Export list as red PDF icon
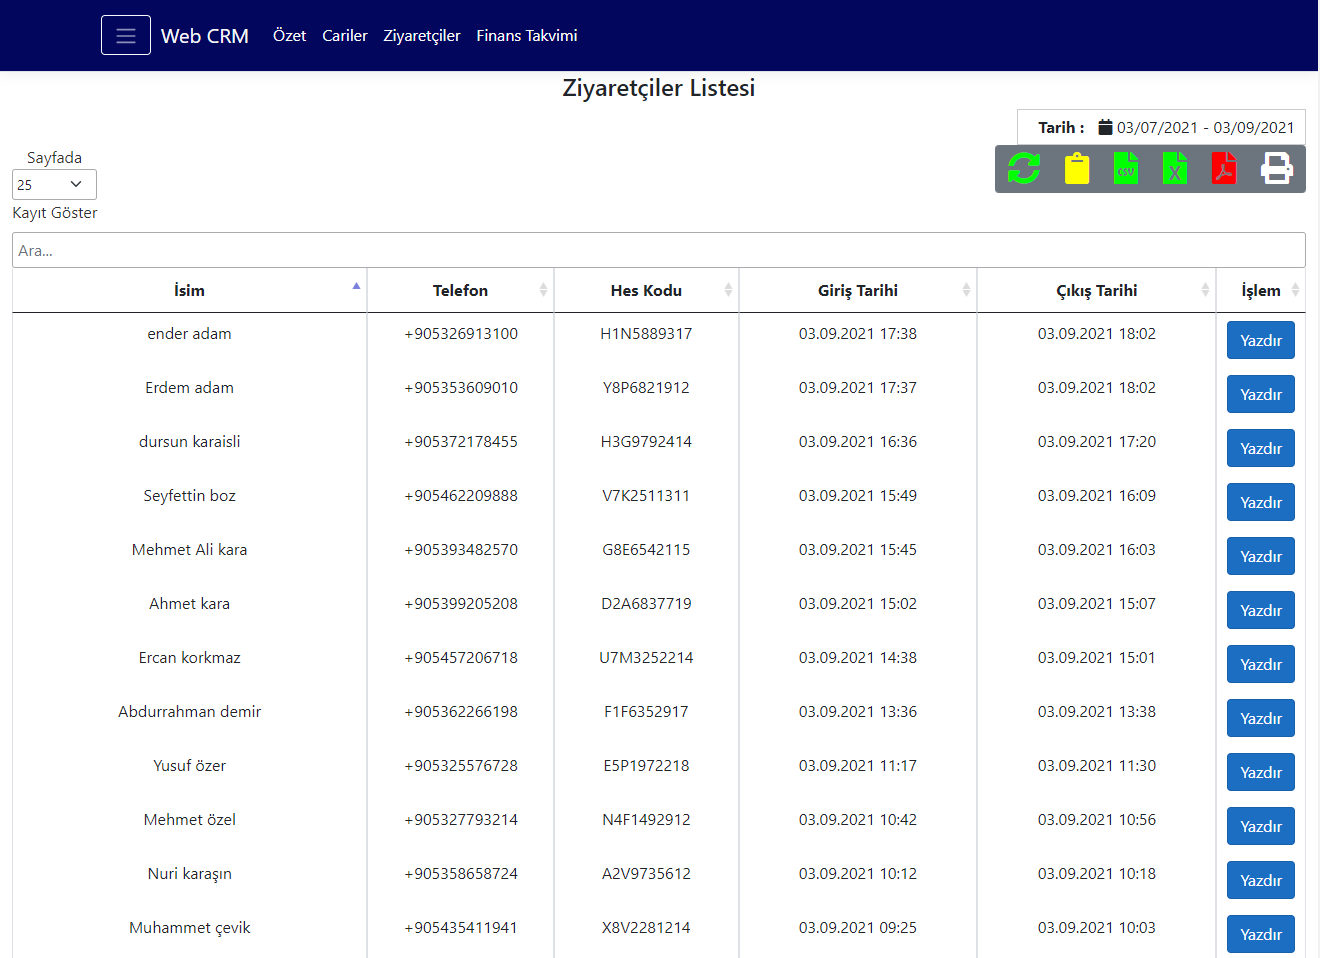The height and width of the screenshot is (958, 1320). tap(1224, 168)
